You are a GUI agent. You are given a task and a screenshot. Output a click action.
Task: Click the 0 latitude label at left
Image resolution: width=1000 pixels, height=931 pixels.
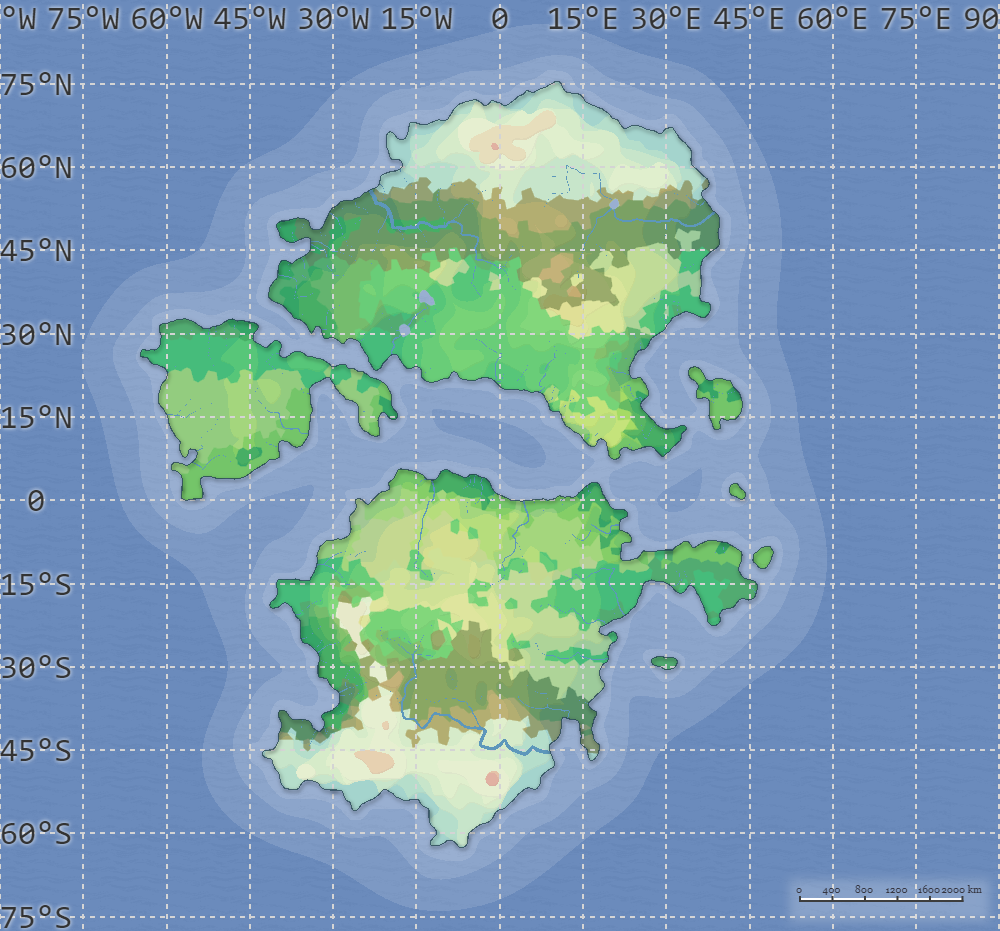tap(36, 501)
